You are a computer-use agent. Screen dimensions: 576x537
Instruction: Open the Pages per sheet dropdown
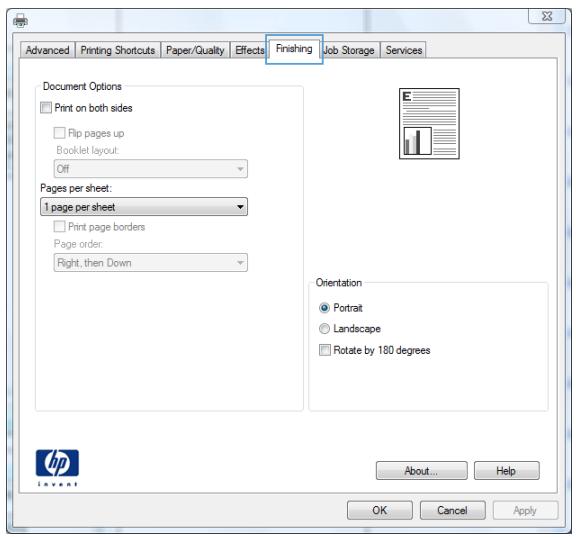(144, 207)
